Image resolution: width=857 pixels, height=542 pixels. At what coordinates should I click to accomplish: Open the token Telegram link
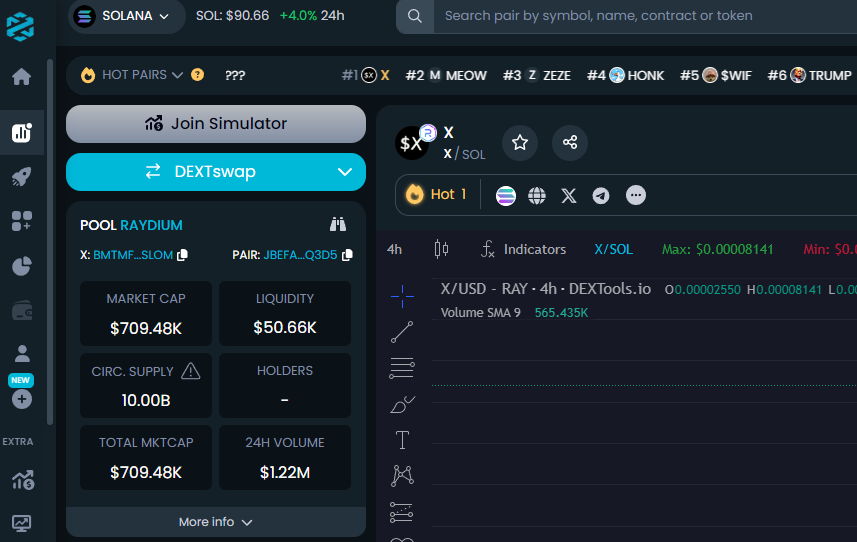pos(601,195)
